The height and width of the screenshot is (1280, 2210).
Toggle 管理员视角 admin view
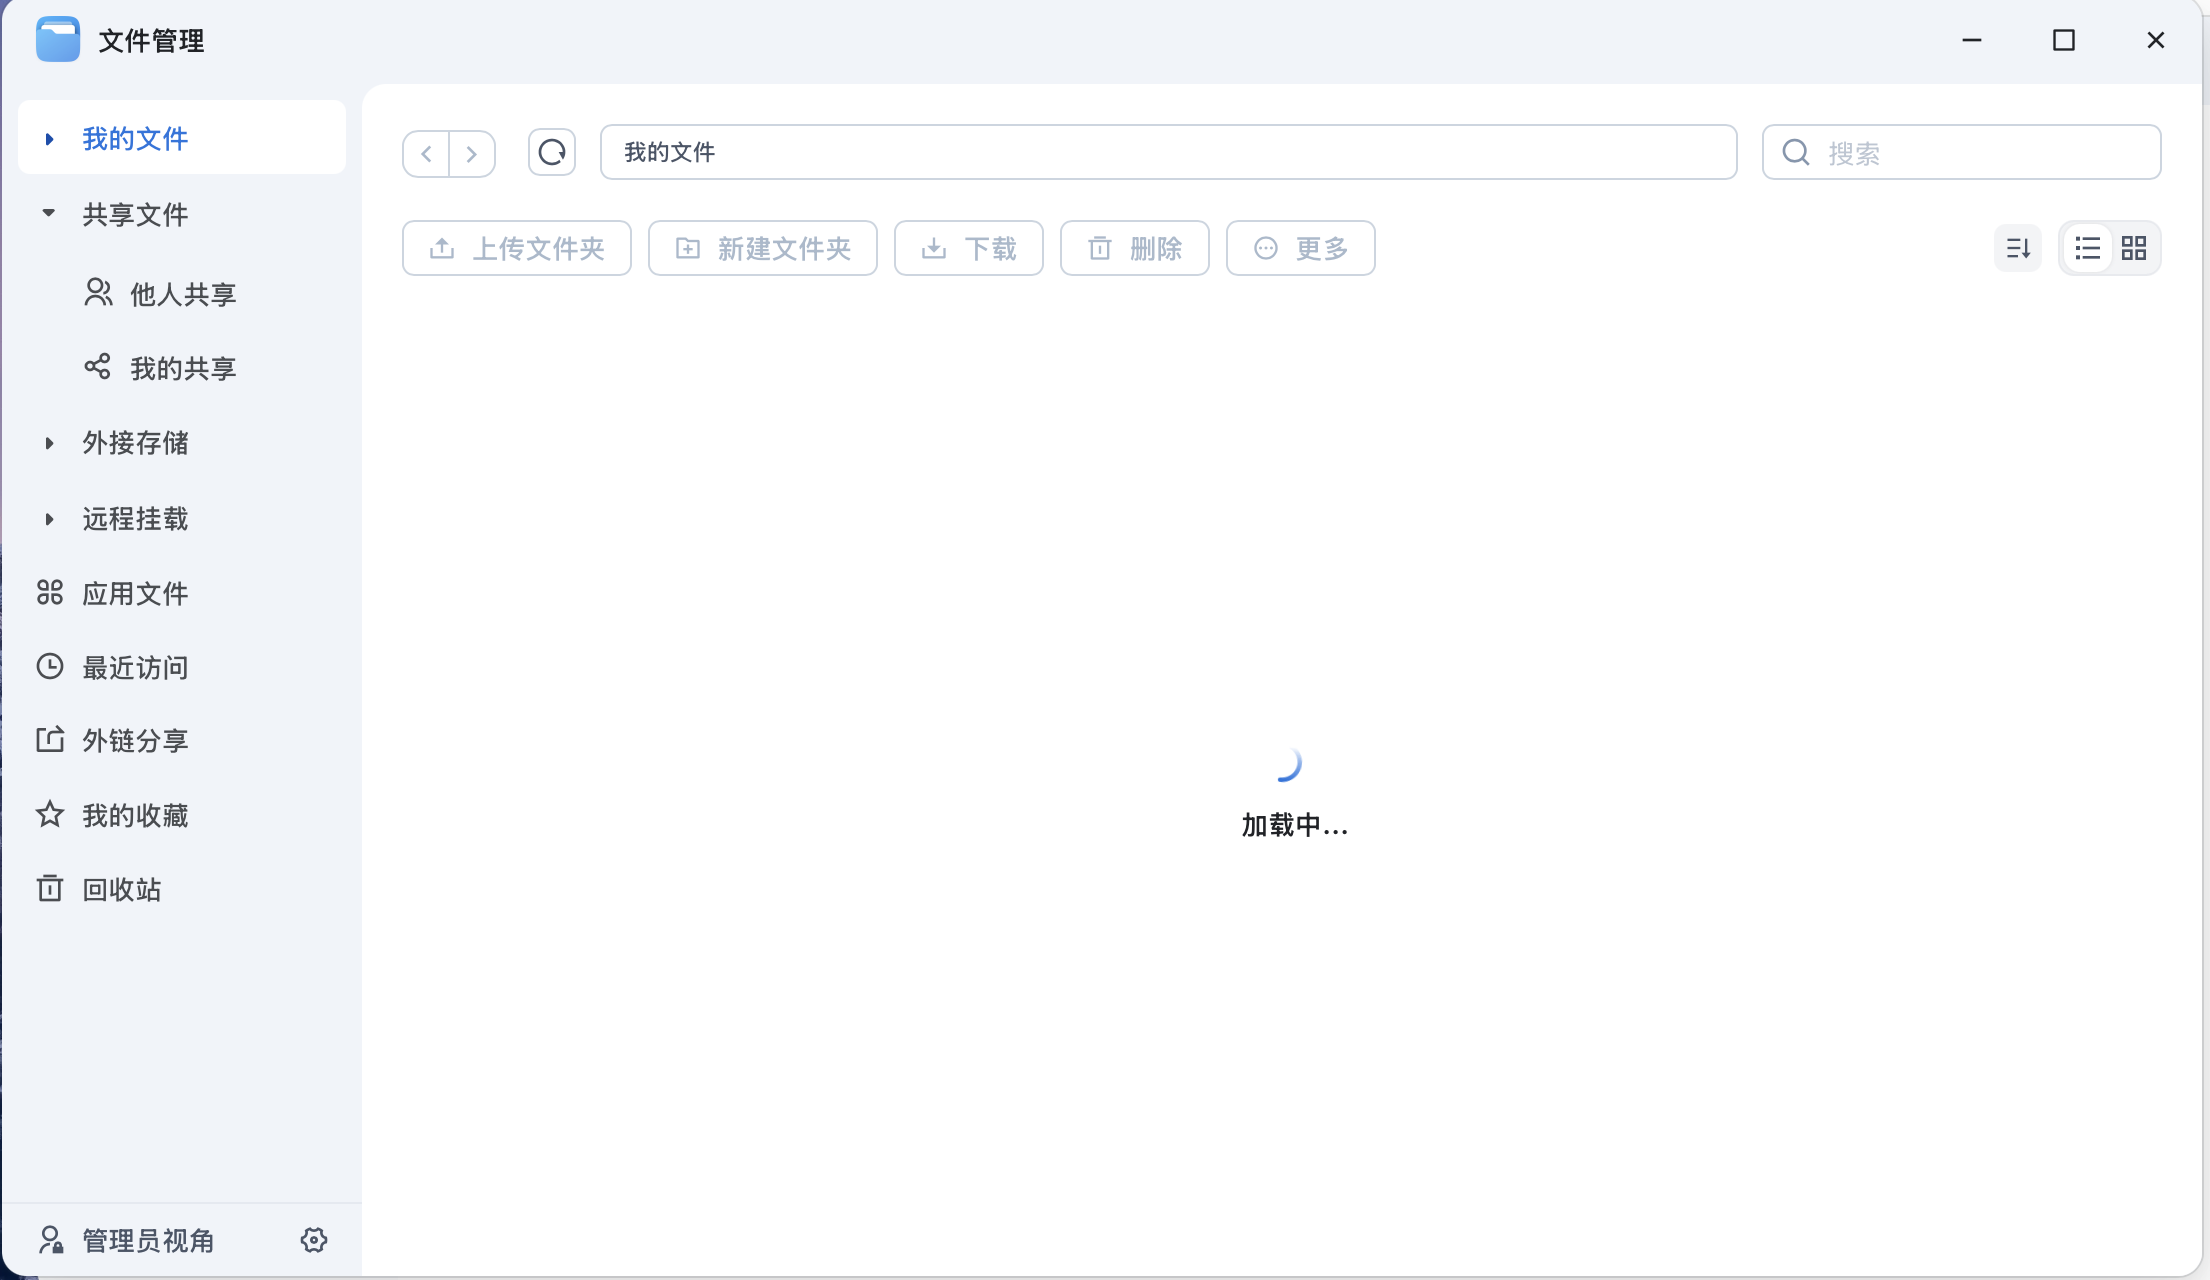(x=146, y=1240)
